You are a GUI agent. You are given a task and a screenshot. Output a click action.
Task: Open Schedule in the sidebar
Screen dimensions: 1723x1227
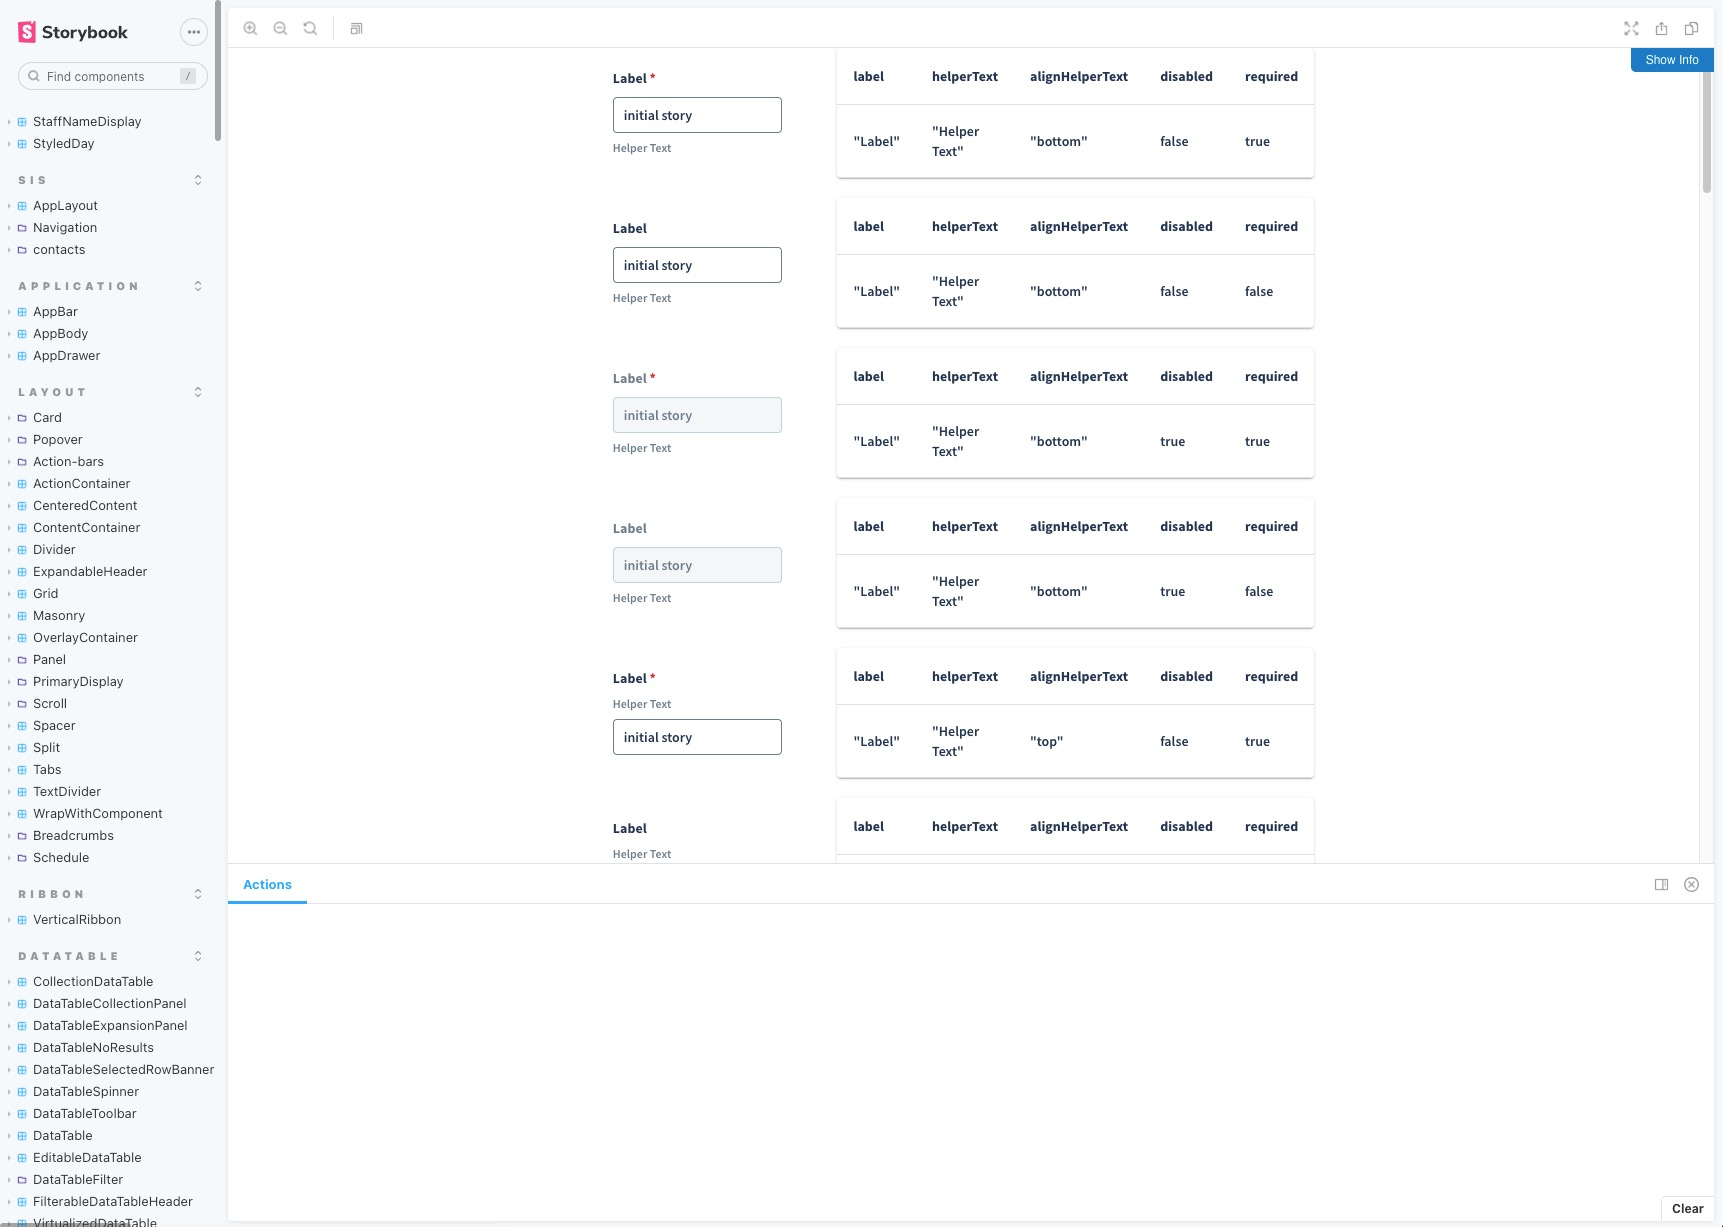[61, 858]
